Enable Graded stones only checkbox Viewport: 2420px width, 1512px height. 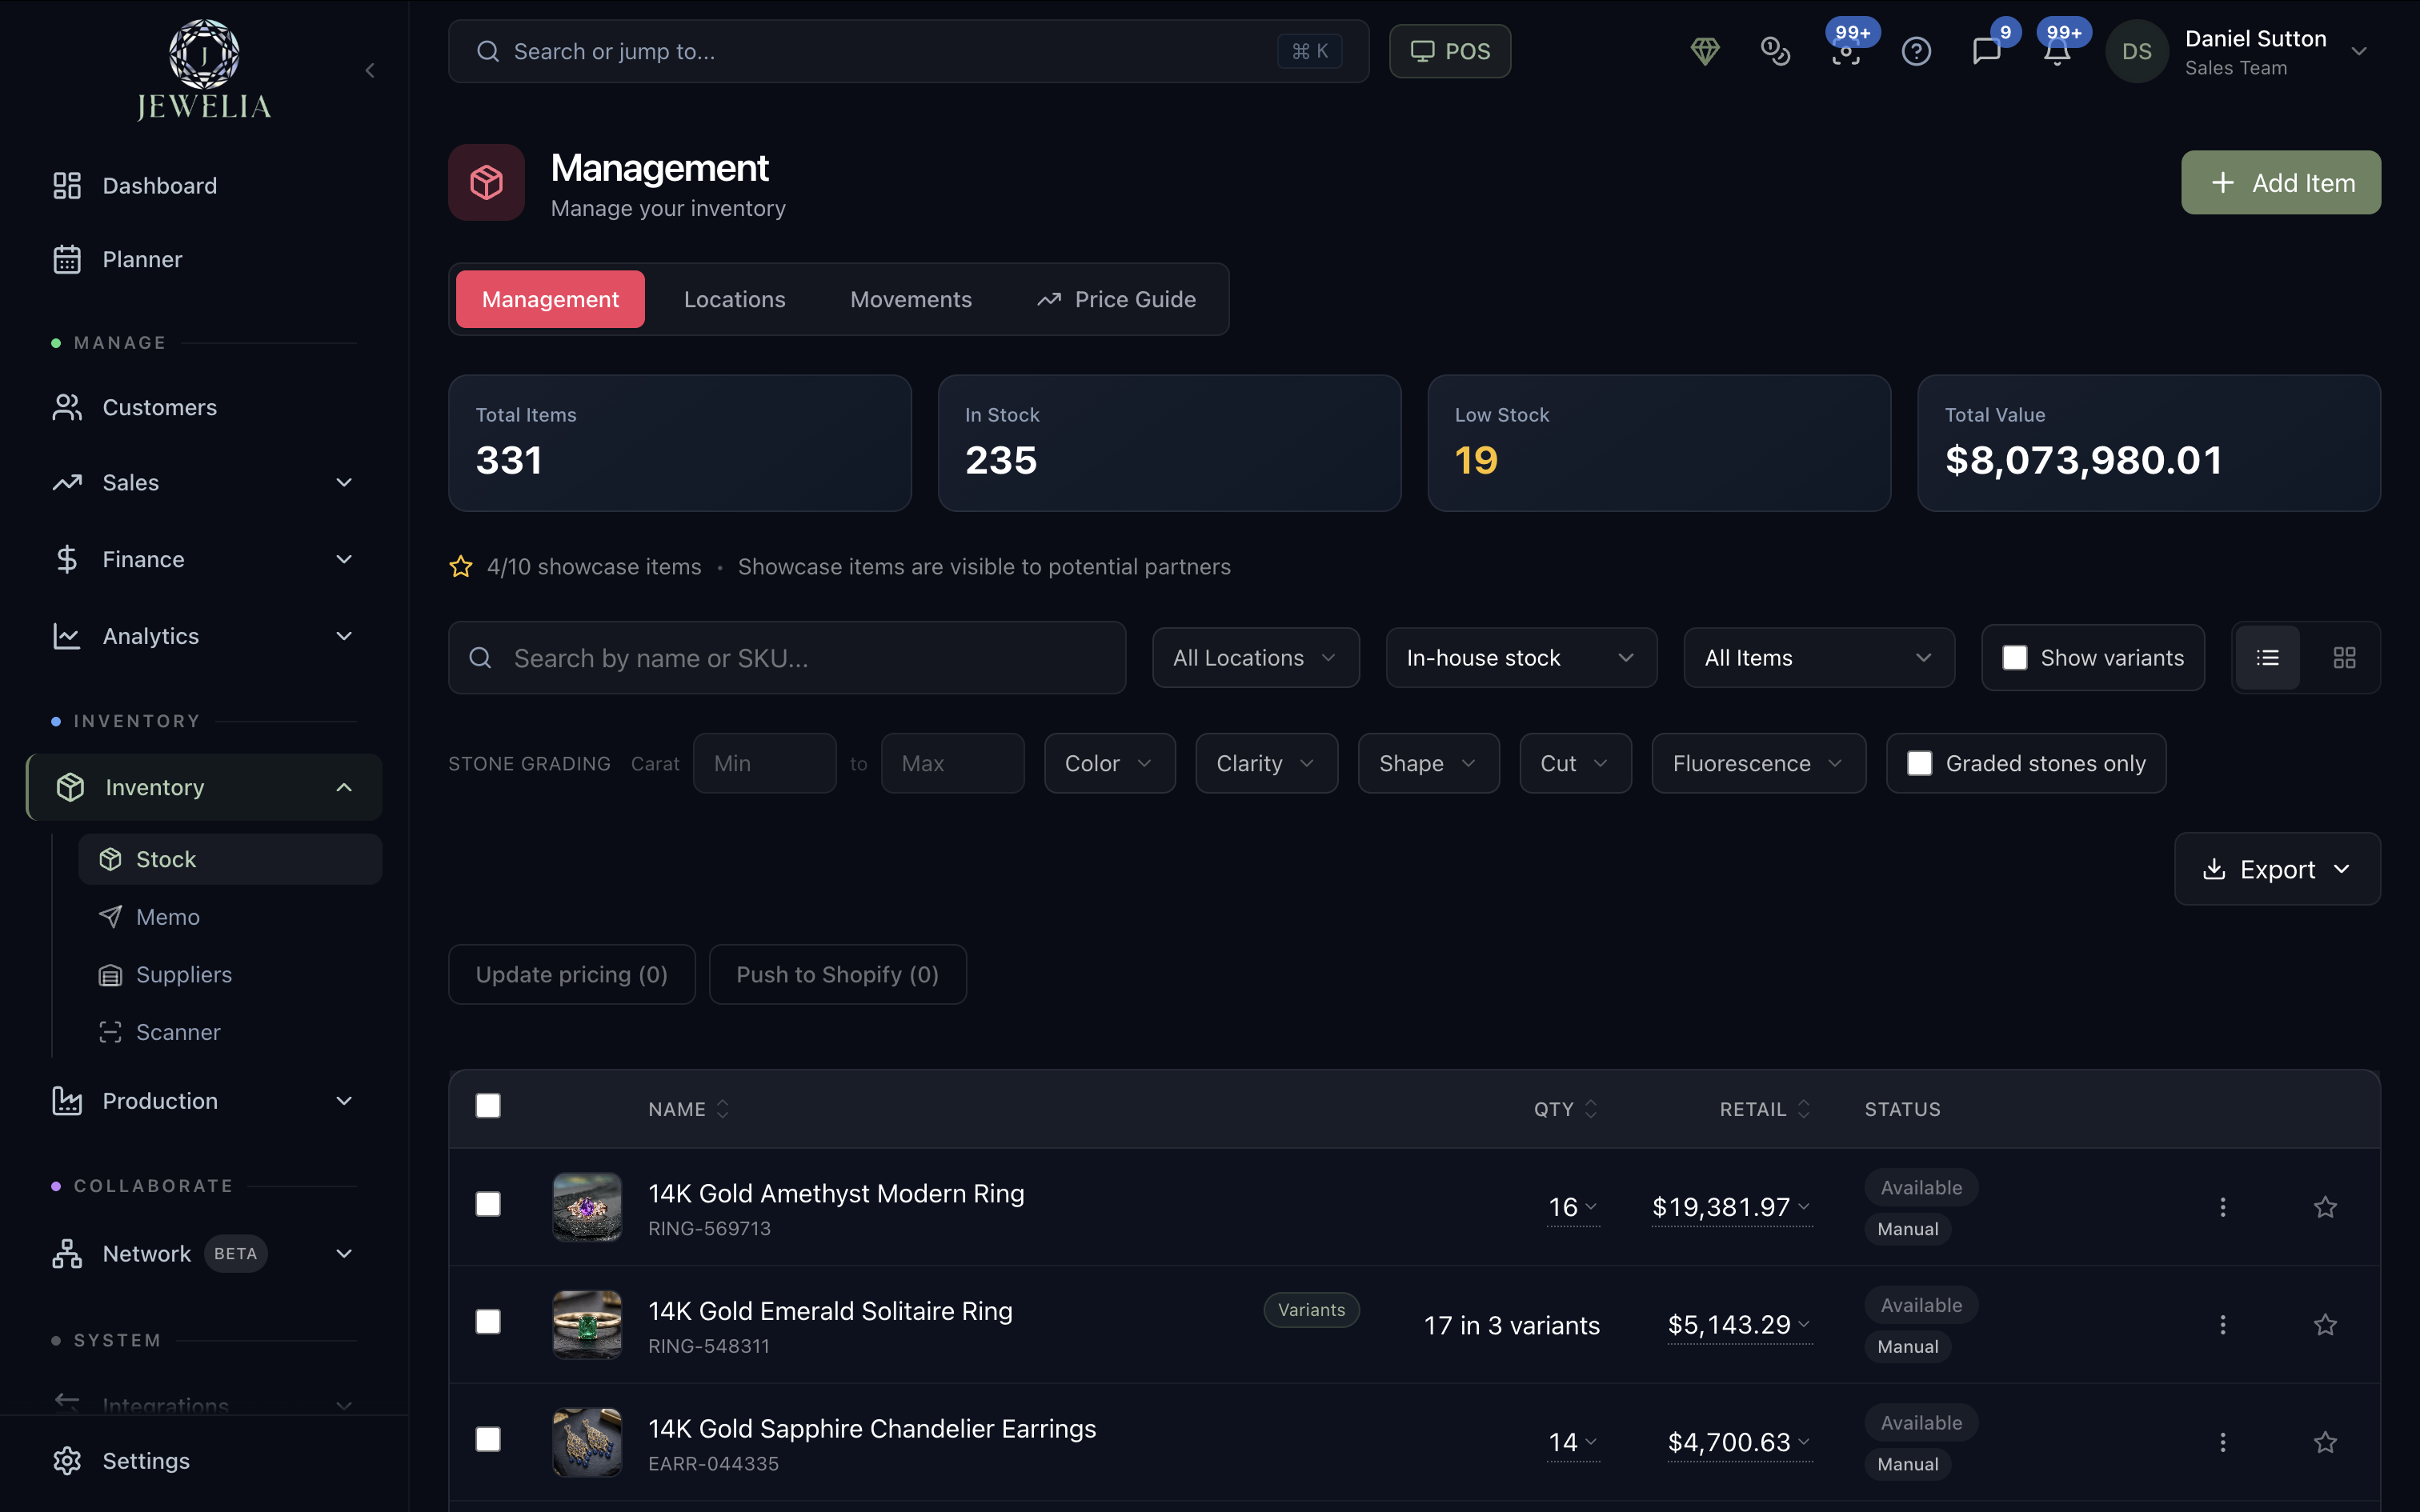point(1919,763)
